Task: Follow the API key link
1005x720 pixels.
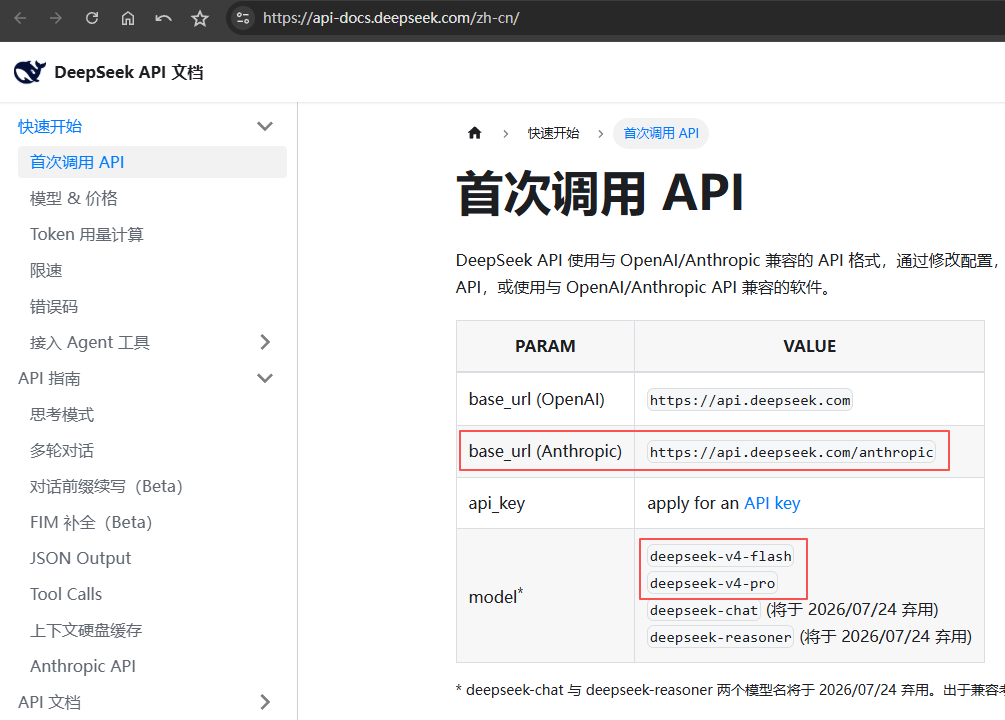Action: point(772,503)
